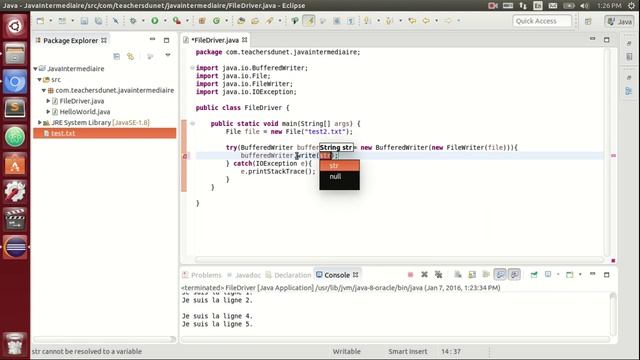Open Package Explorer view menu arrow
640x360 pixels.
point(168,55)
